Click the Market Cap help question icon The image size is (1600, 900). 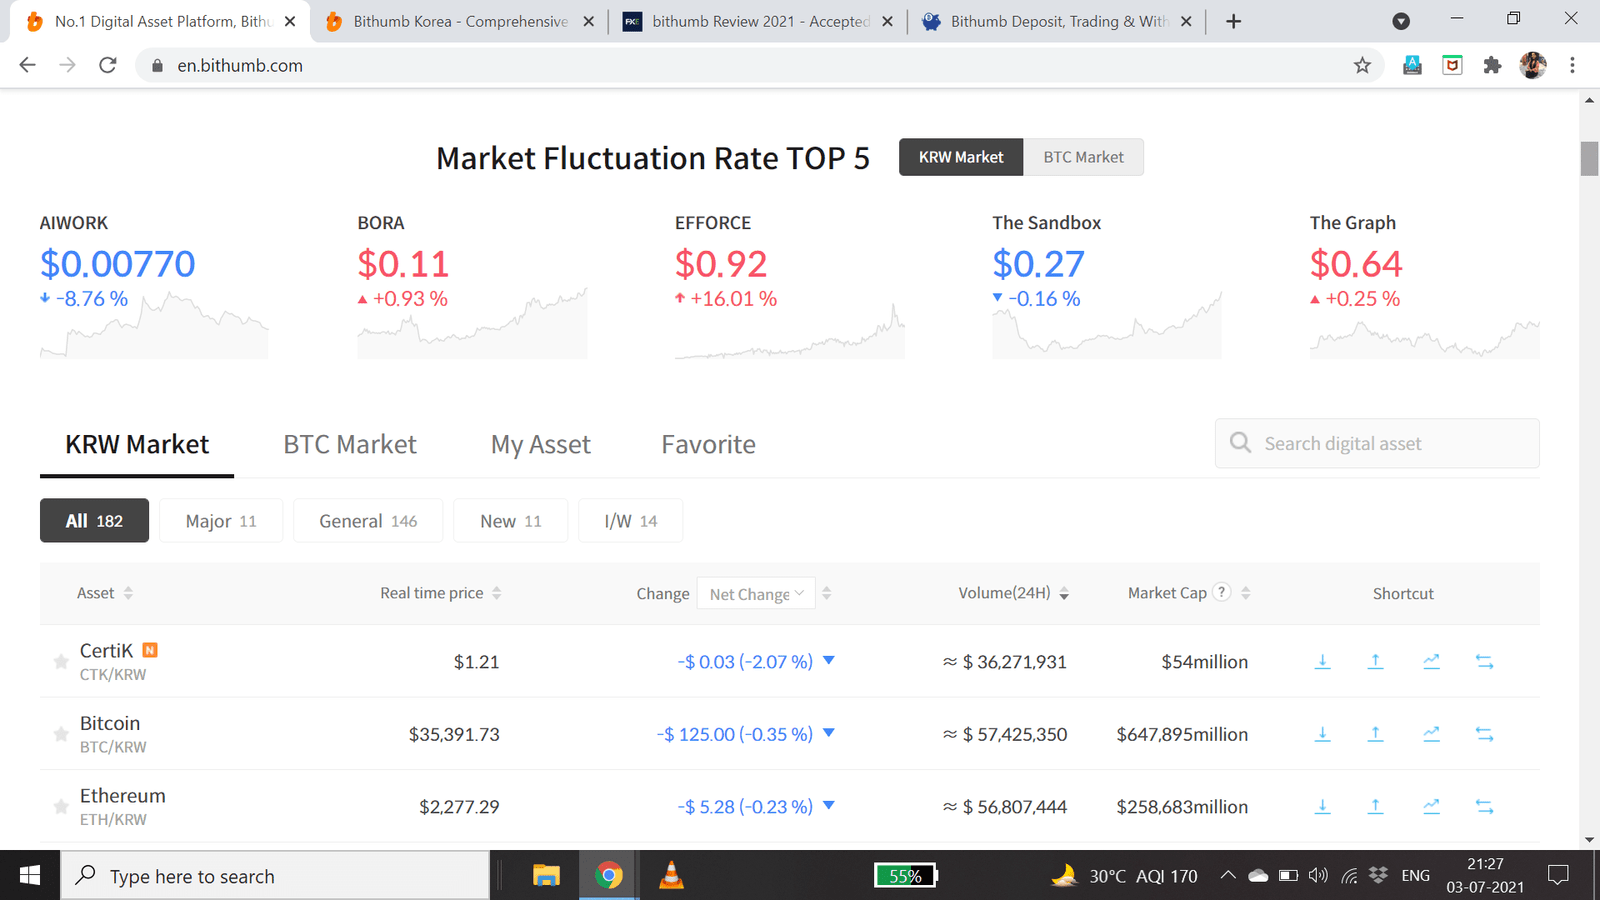point(1221,592)
